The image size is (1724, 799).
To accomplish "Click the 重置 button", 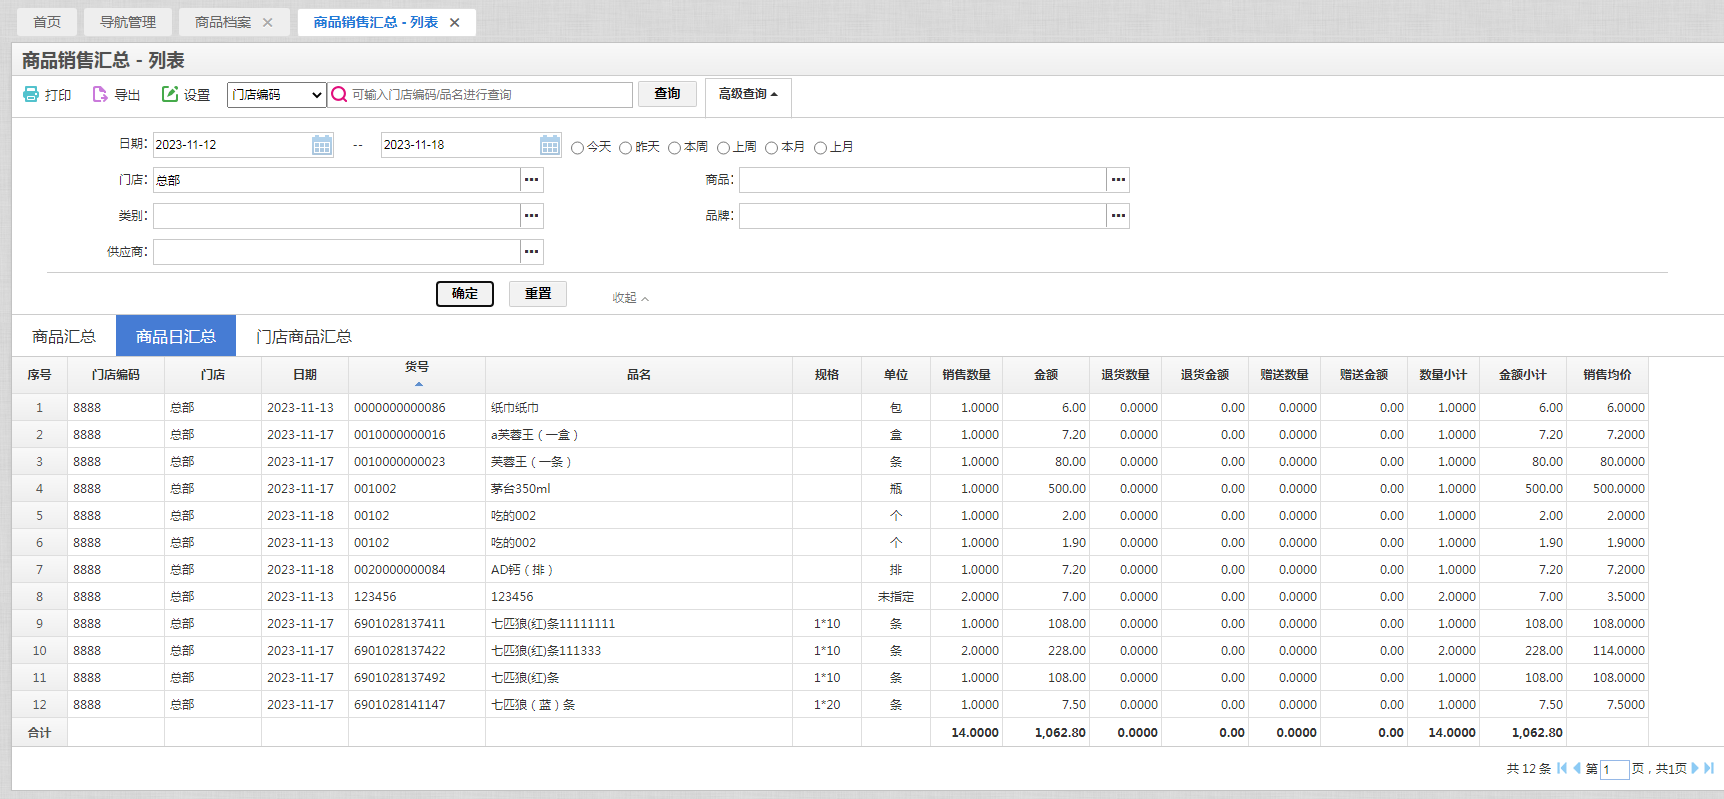I will pyautogui.click(x=538, y=294).
